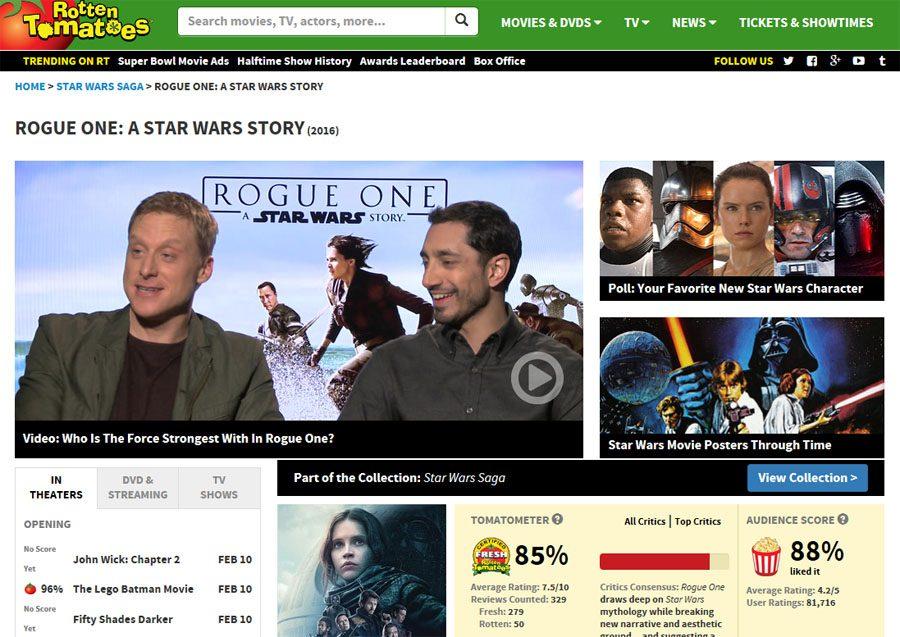
Task: Open The Lego Batman Movie listing
Action: 133,589
